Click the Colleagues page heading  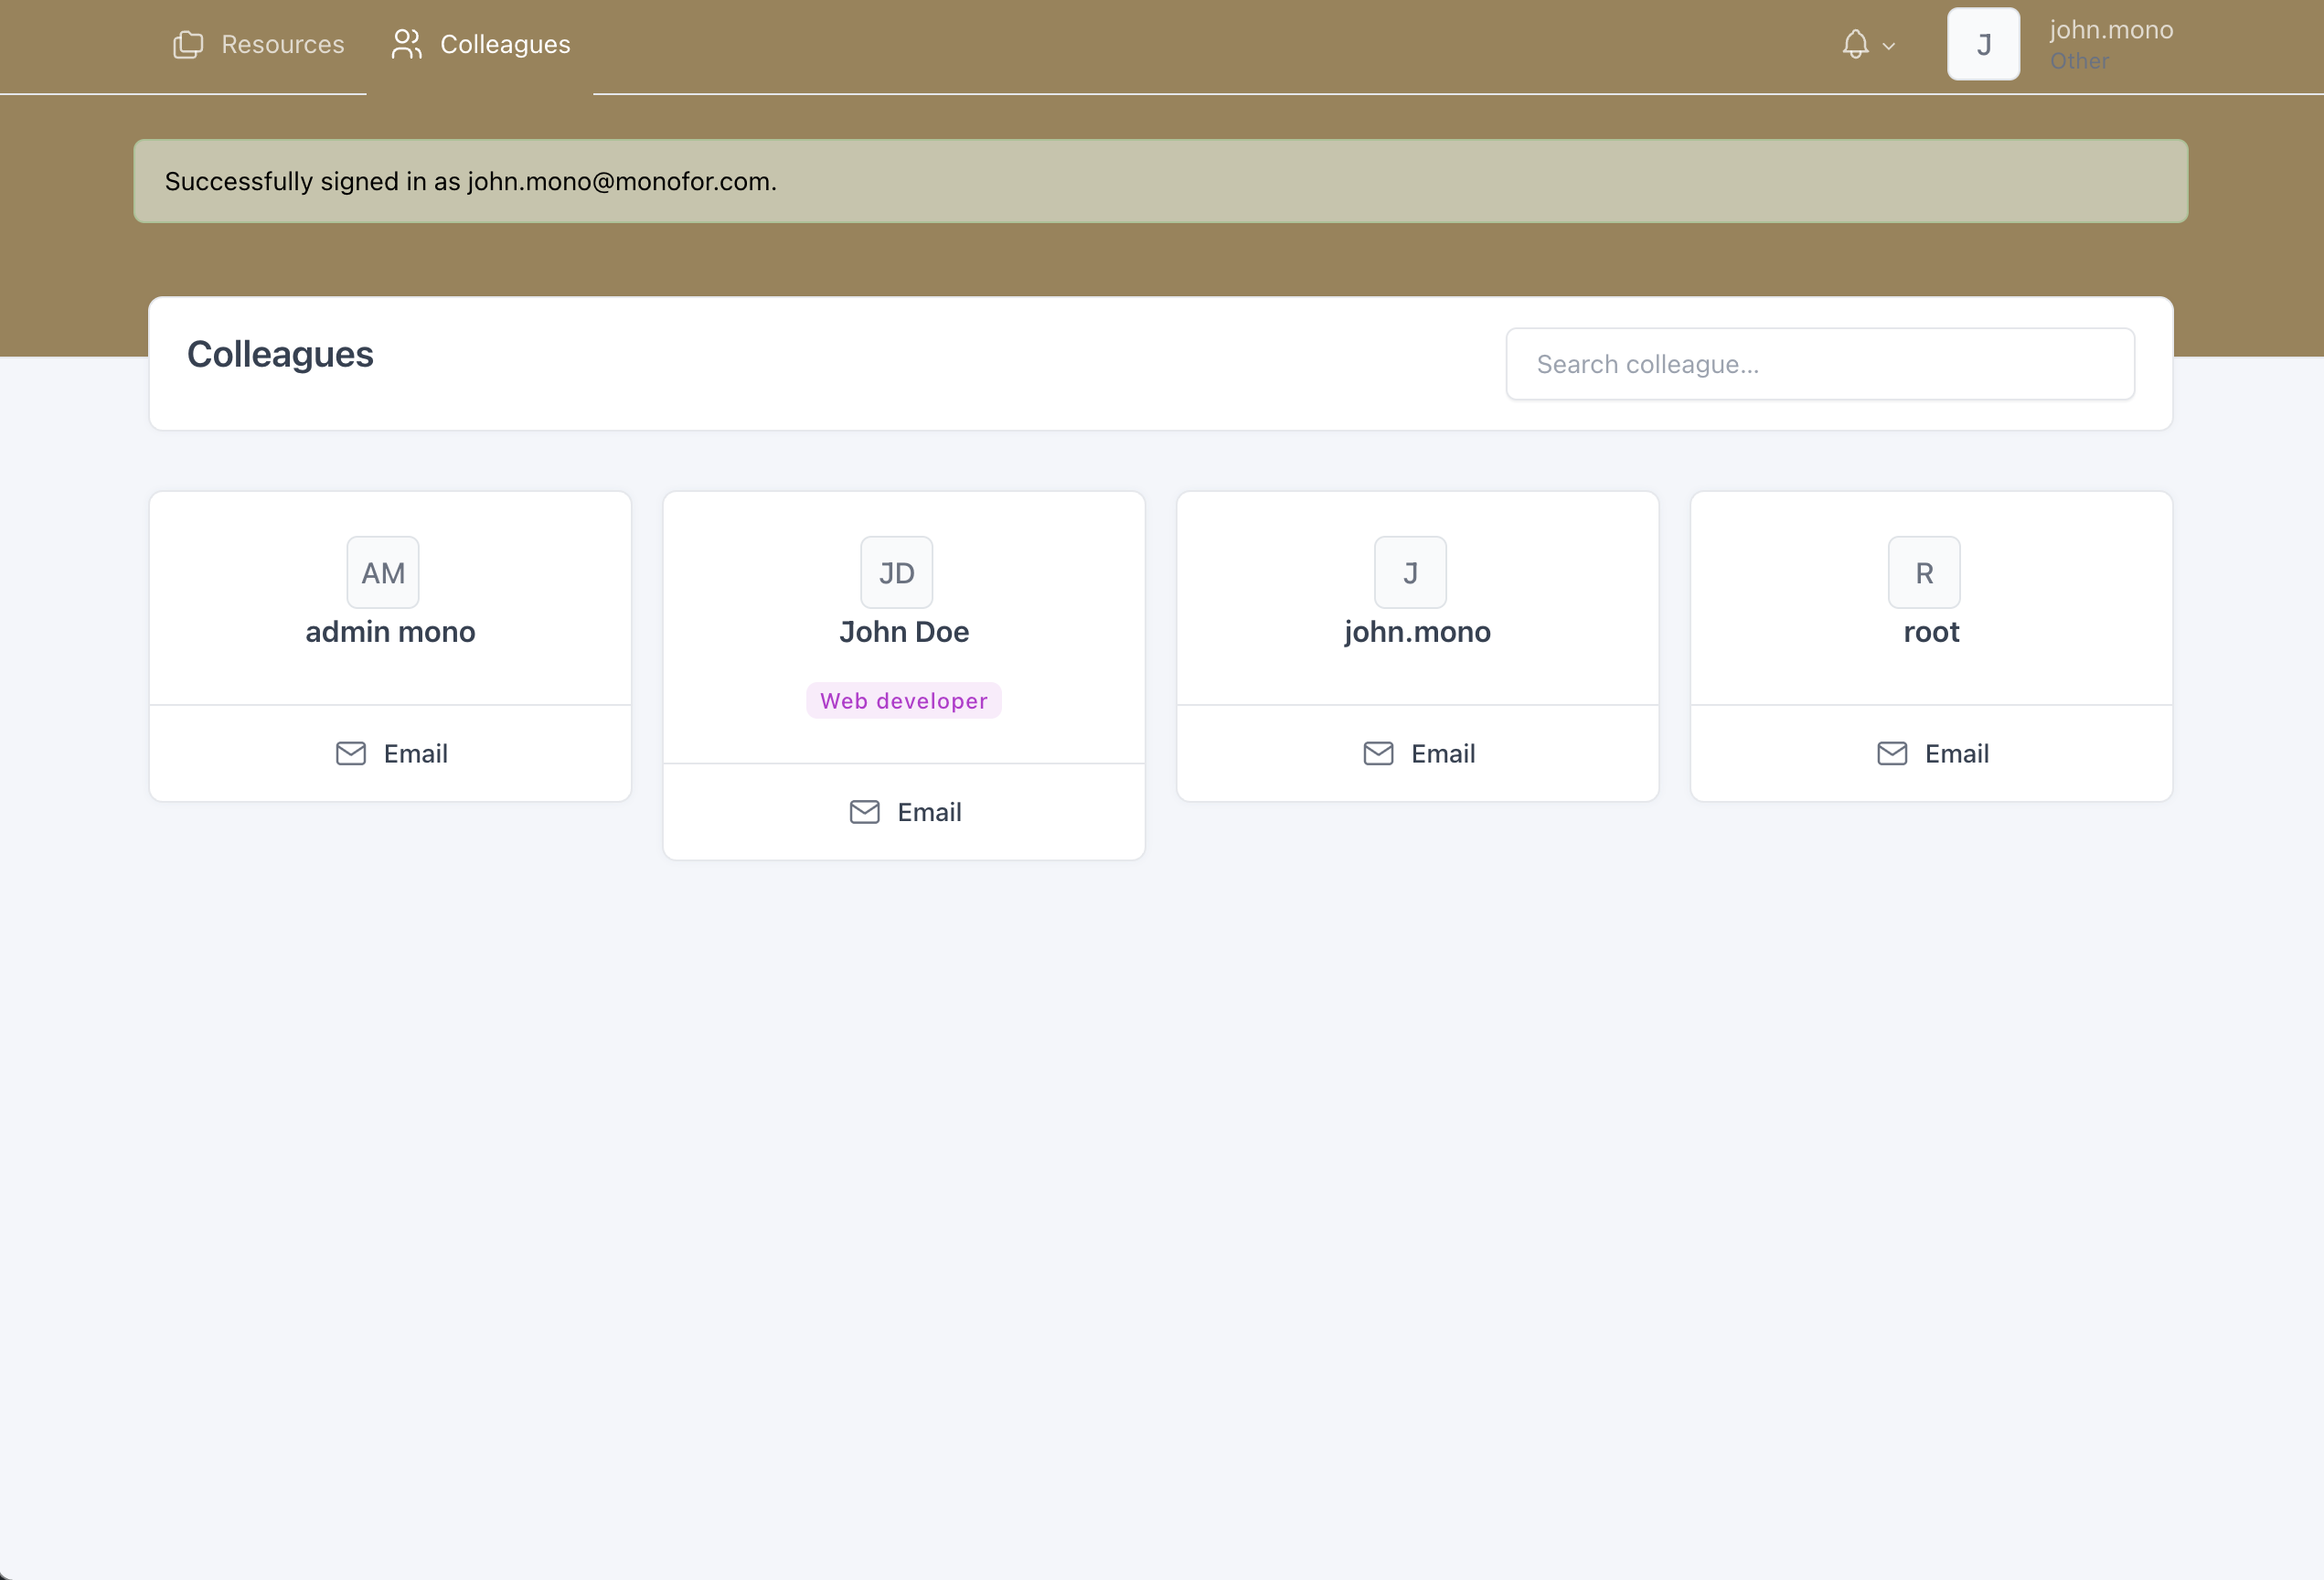[280, 355]
